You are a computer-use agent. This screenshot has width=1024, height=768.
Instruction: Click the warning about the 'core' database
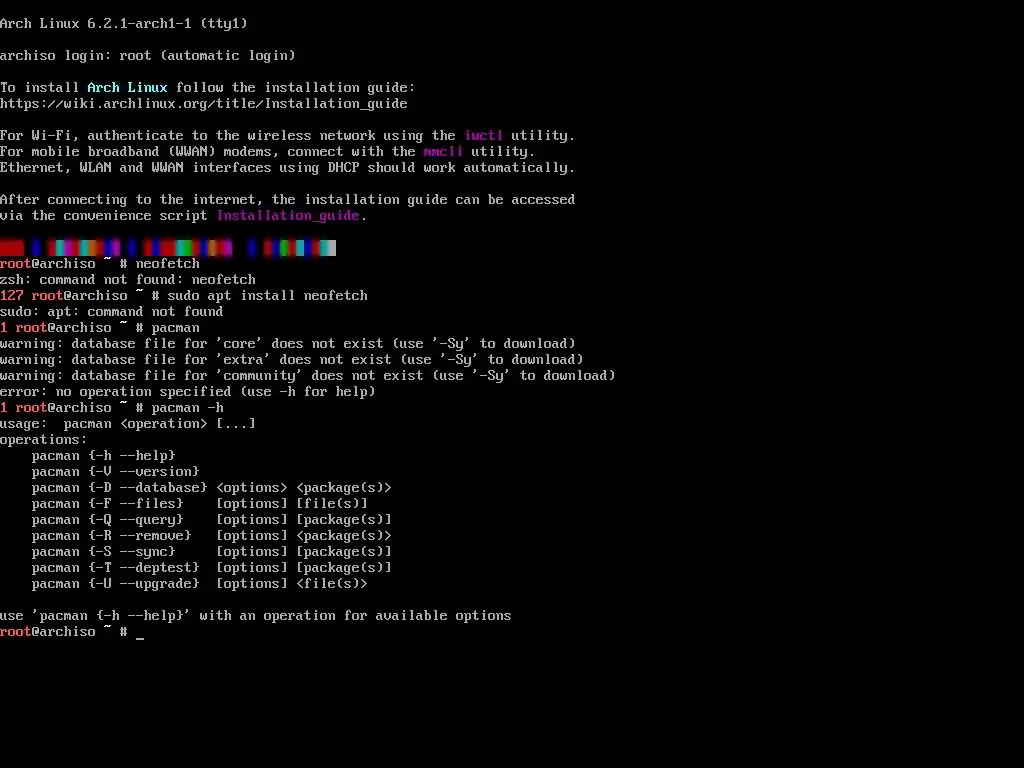point(287,344)
